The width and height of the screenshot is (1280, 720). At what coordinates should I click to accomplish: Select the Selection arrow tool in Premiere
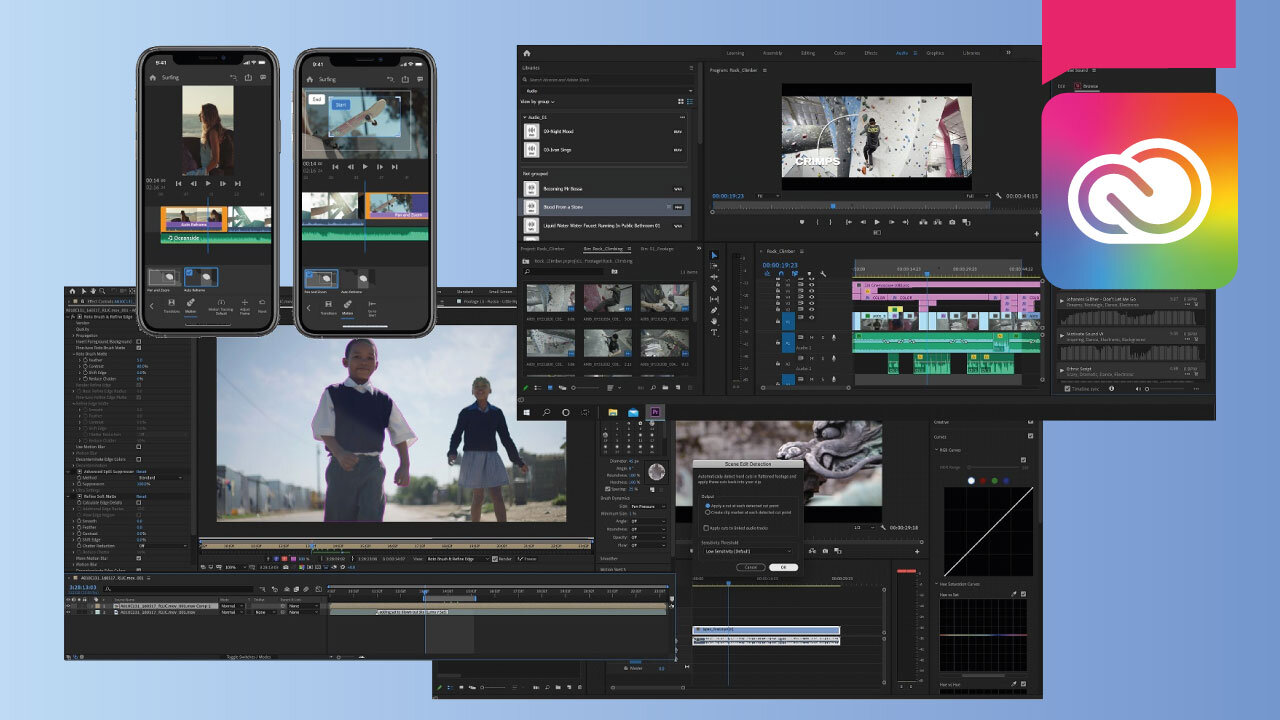point(714,256)
